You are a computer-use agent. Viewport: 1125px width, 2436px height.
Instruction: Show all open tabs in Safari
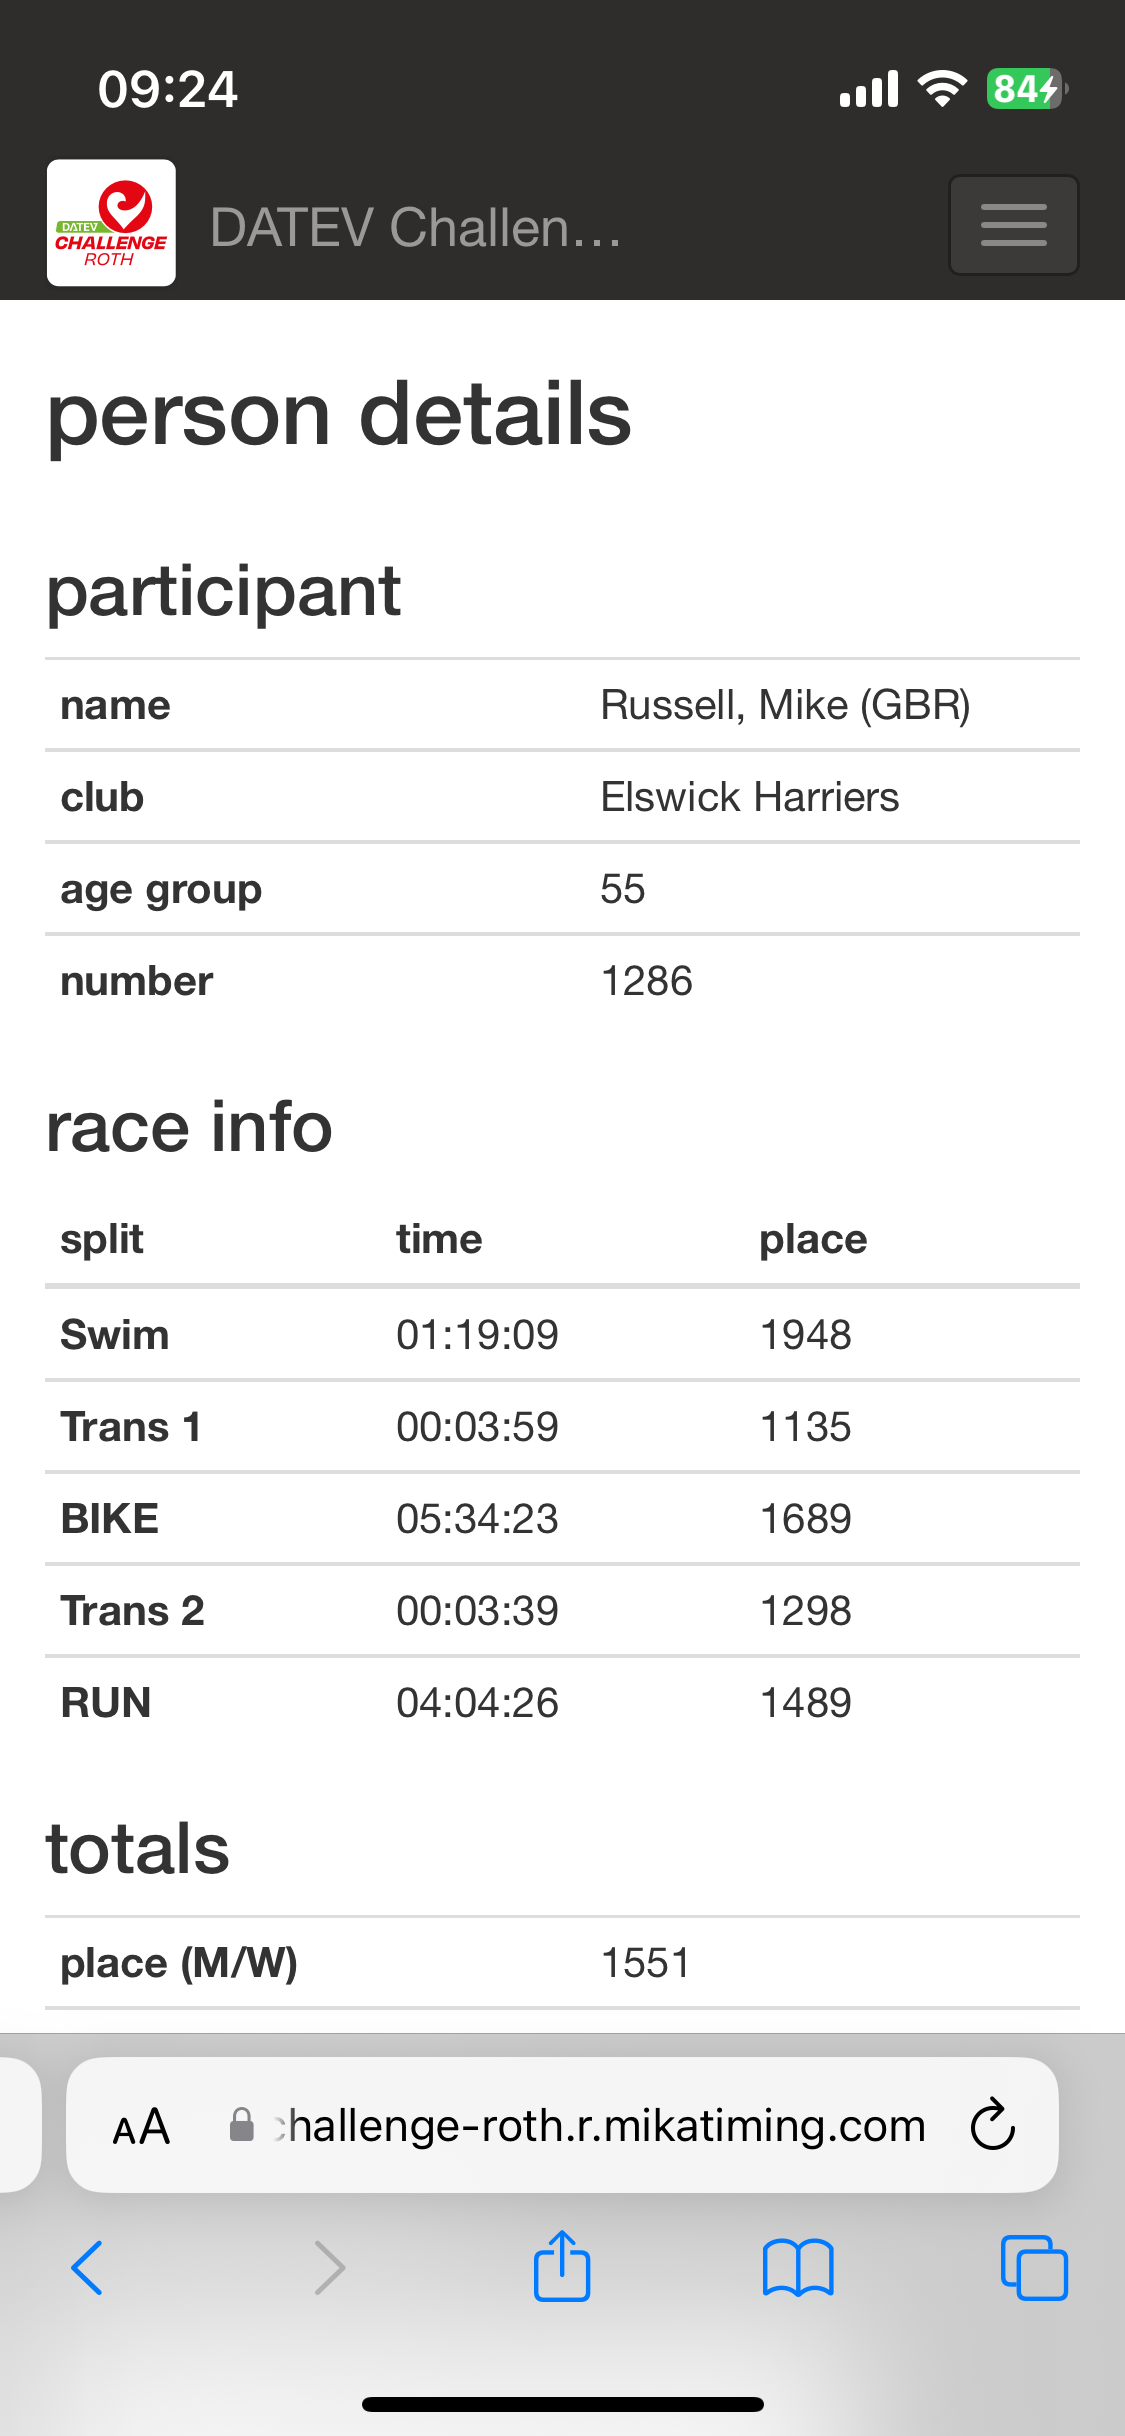tap(1034, 2267)
